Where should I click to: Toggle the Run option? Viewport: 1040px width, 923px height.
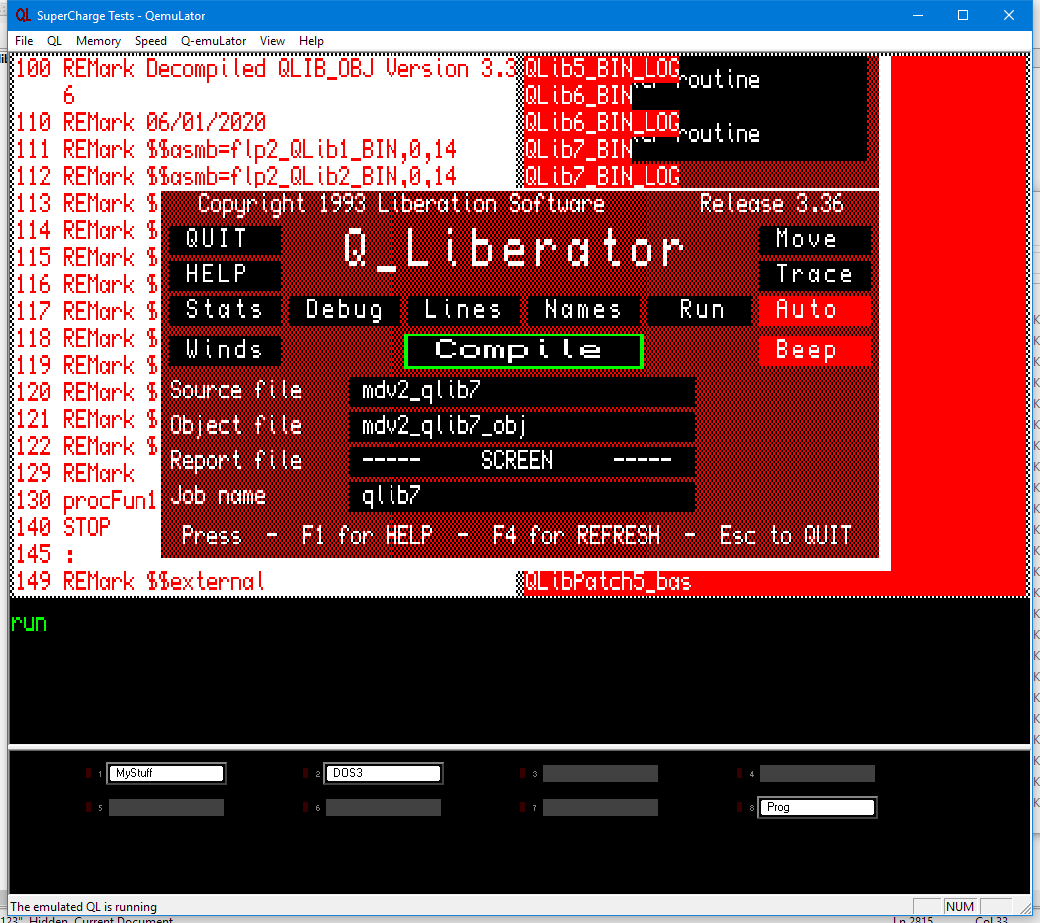click(701, 310)
